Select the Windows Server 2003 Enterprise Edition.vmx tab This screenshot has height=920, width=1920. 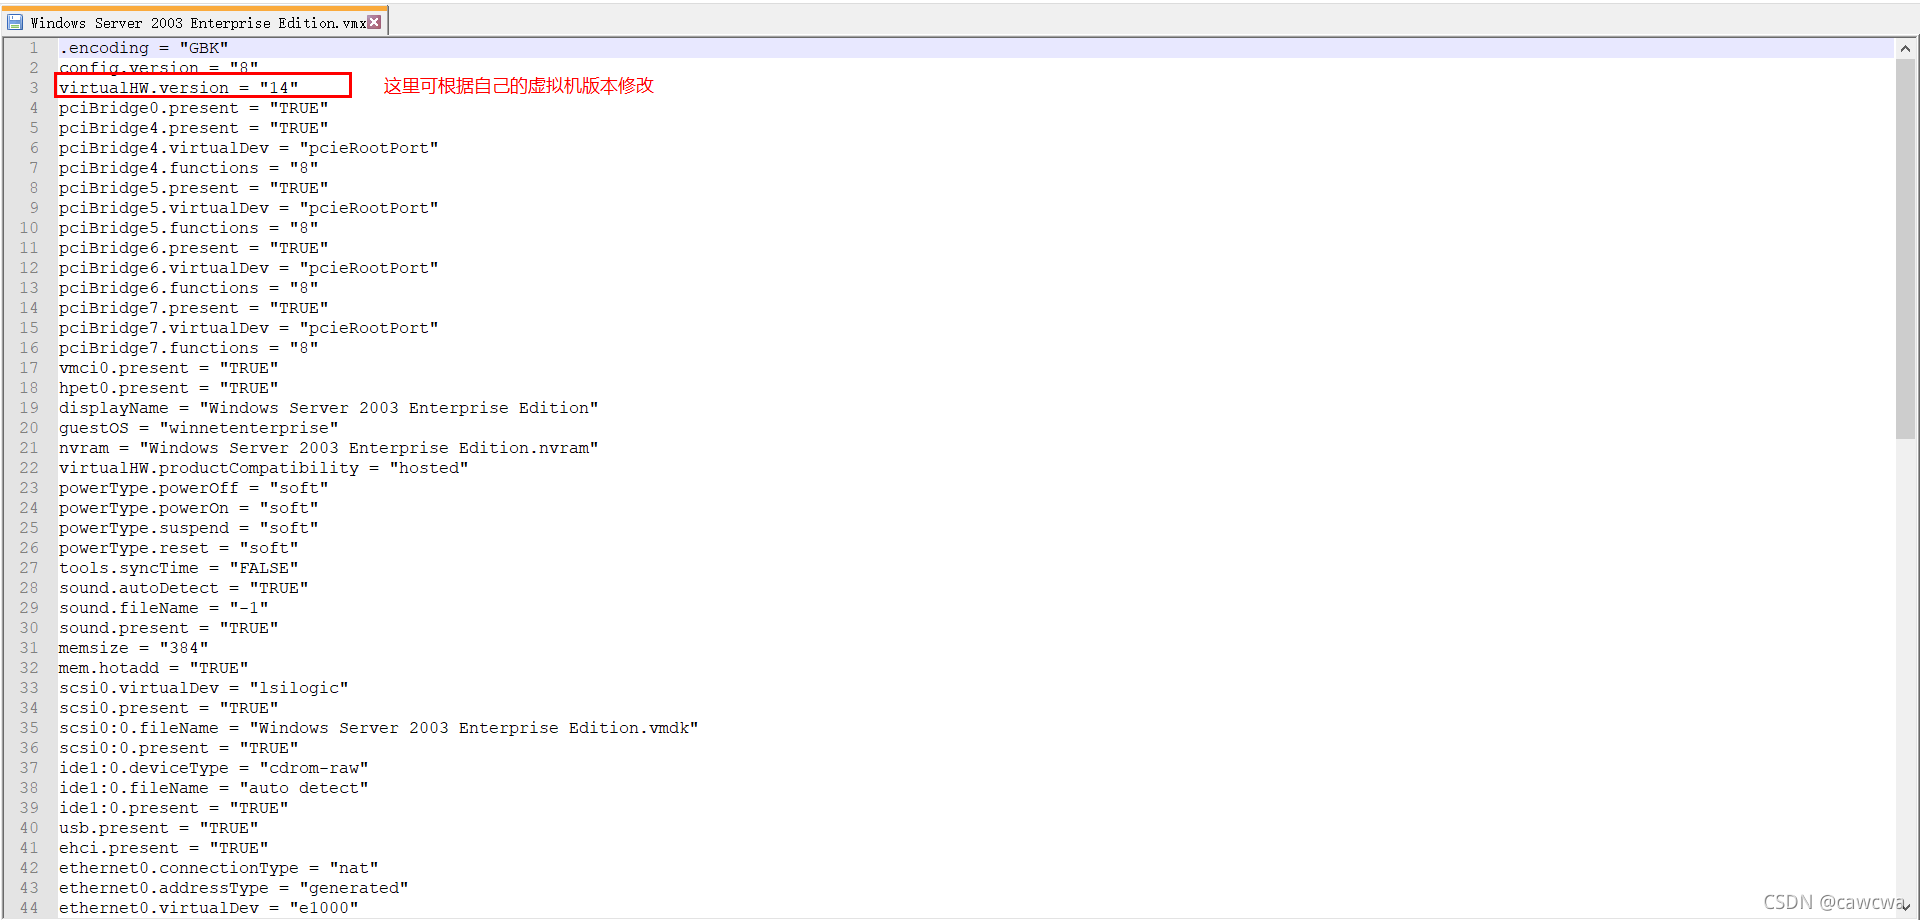tap(194, 22)
